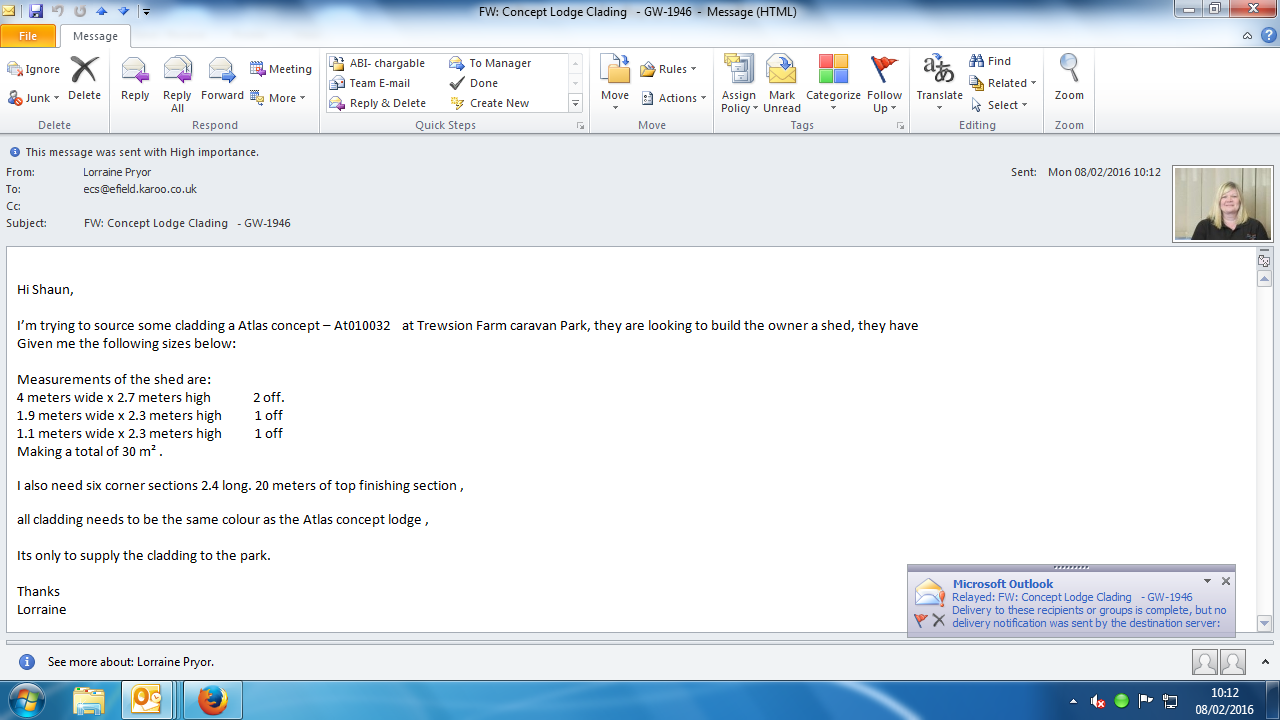1280x720 pixels.
Task: Open the Follow Up flag menu
Action: (884, 84)
